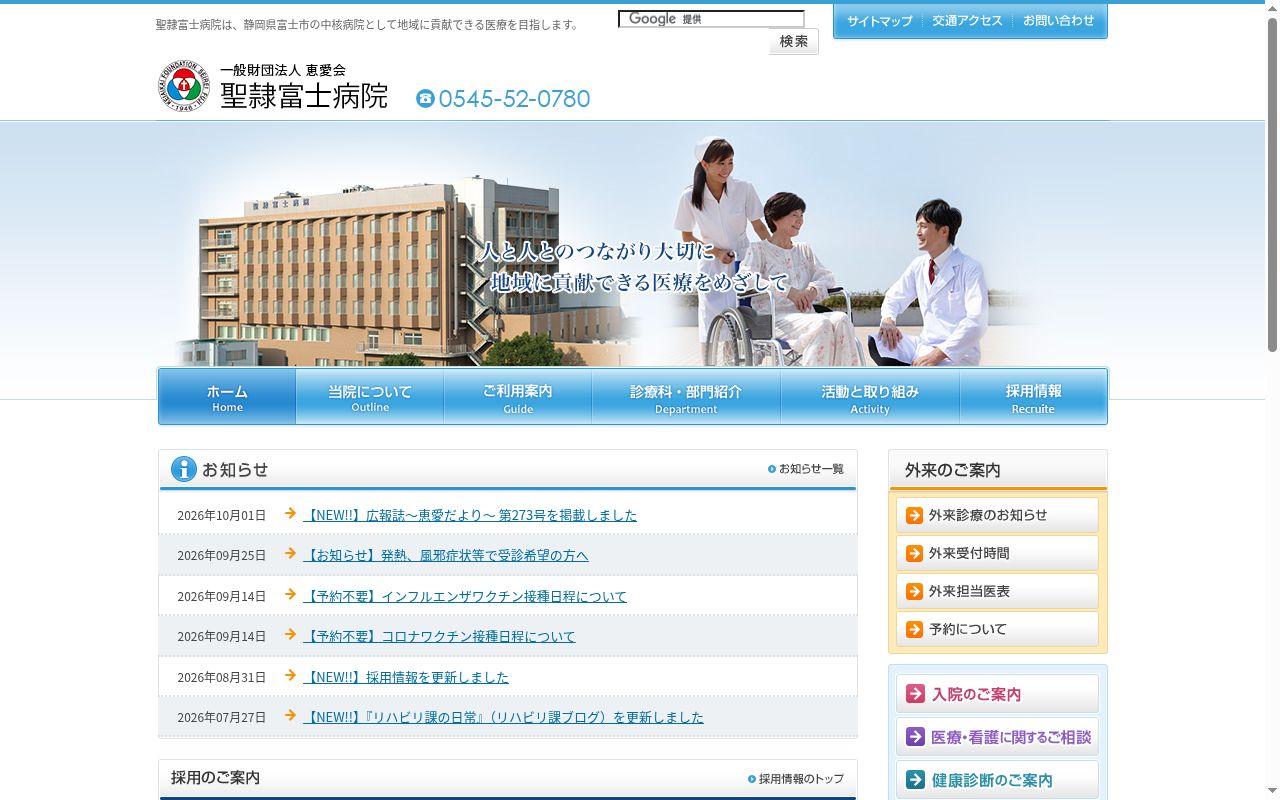Open the お問い合わせ link
1280x800 pixels.
(x=1058, y=21)
